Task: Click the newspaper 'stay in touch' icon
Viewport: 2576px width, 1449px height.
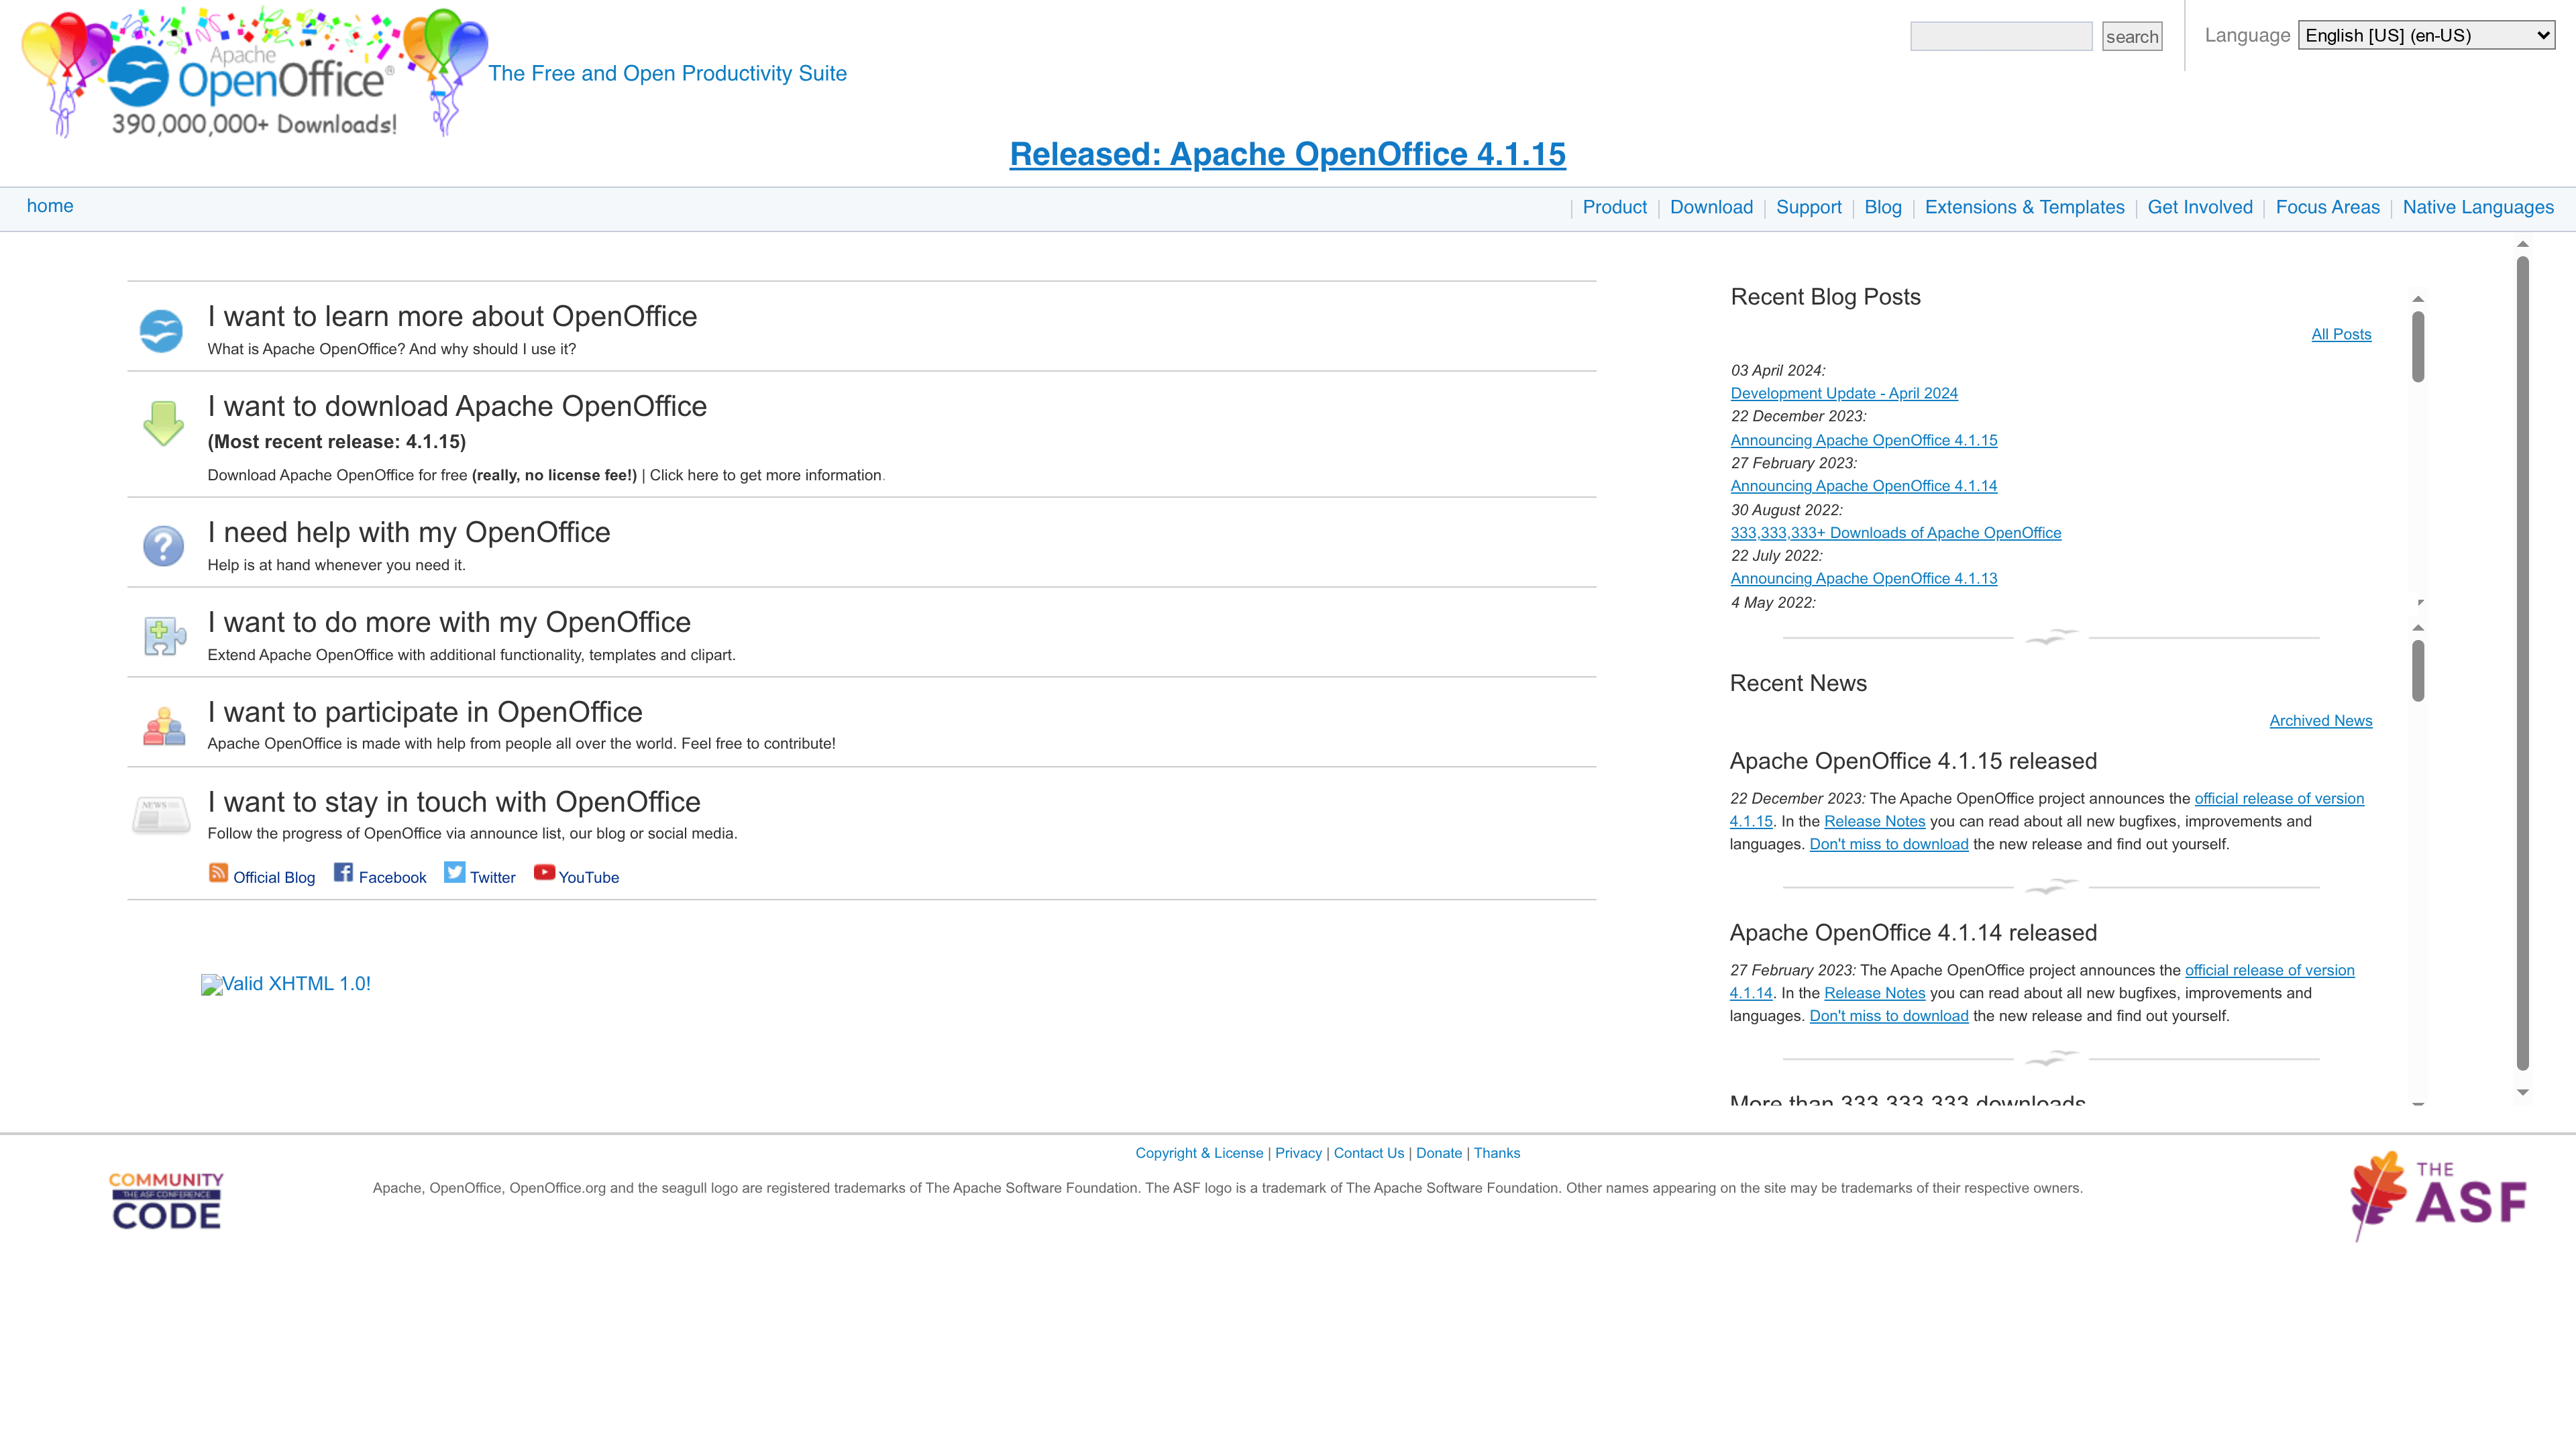Action: (x=160, y=815)
